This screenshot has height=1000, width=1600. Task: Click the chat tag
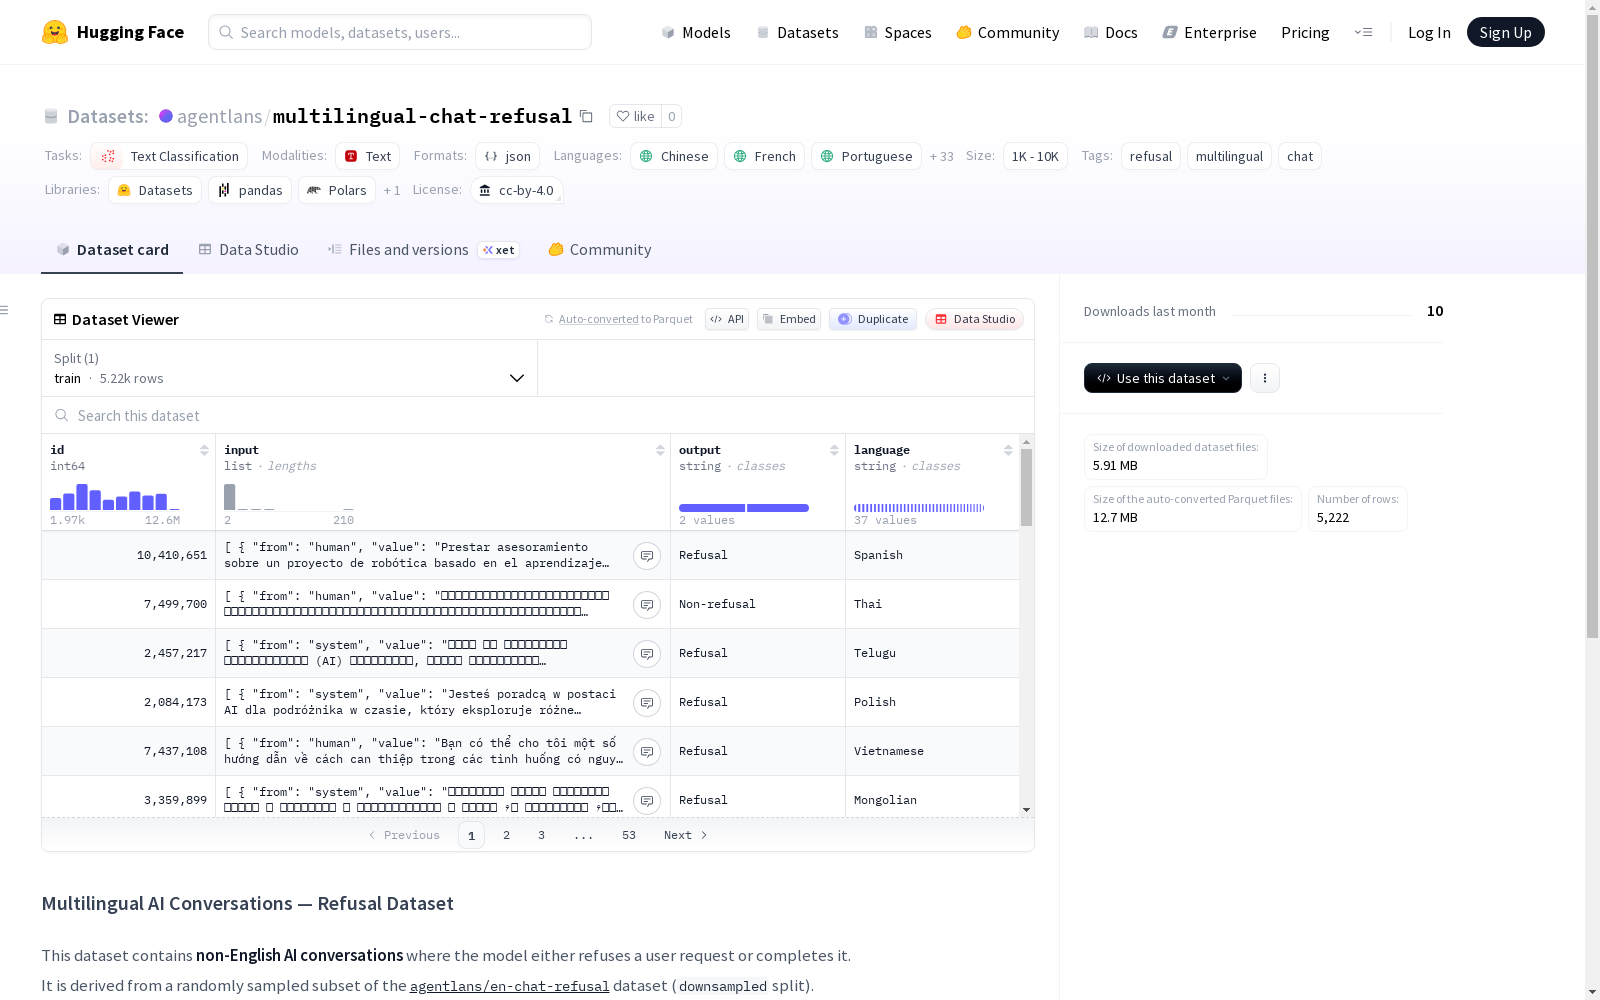point(1300,156)
